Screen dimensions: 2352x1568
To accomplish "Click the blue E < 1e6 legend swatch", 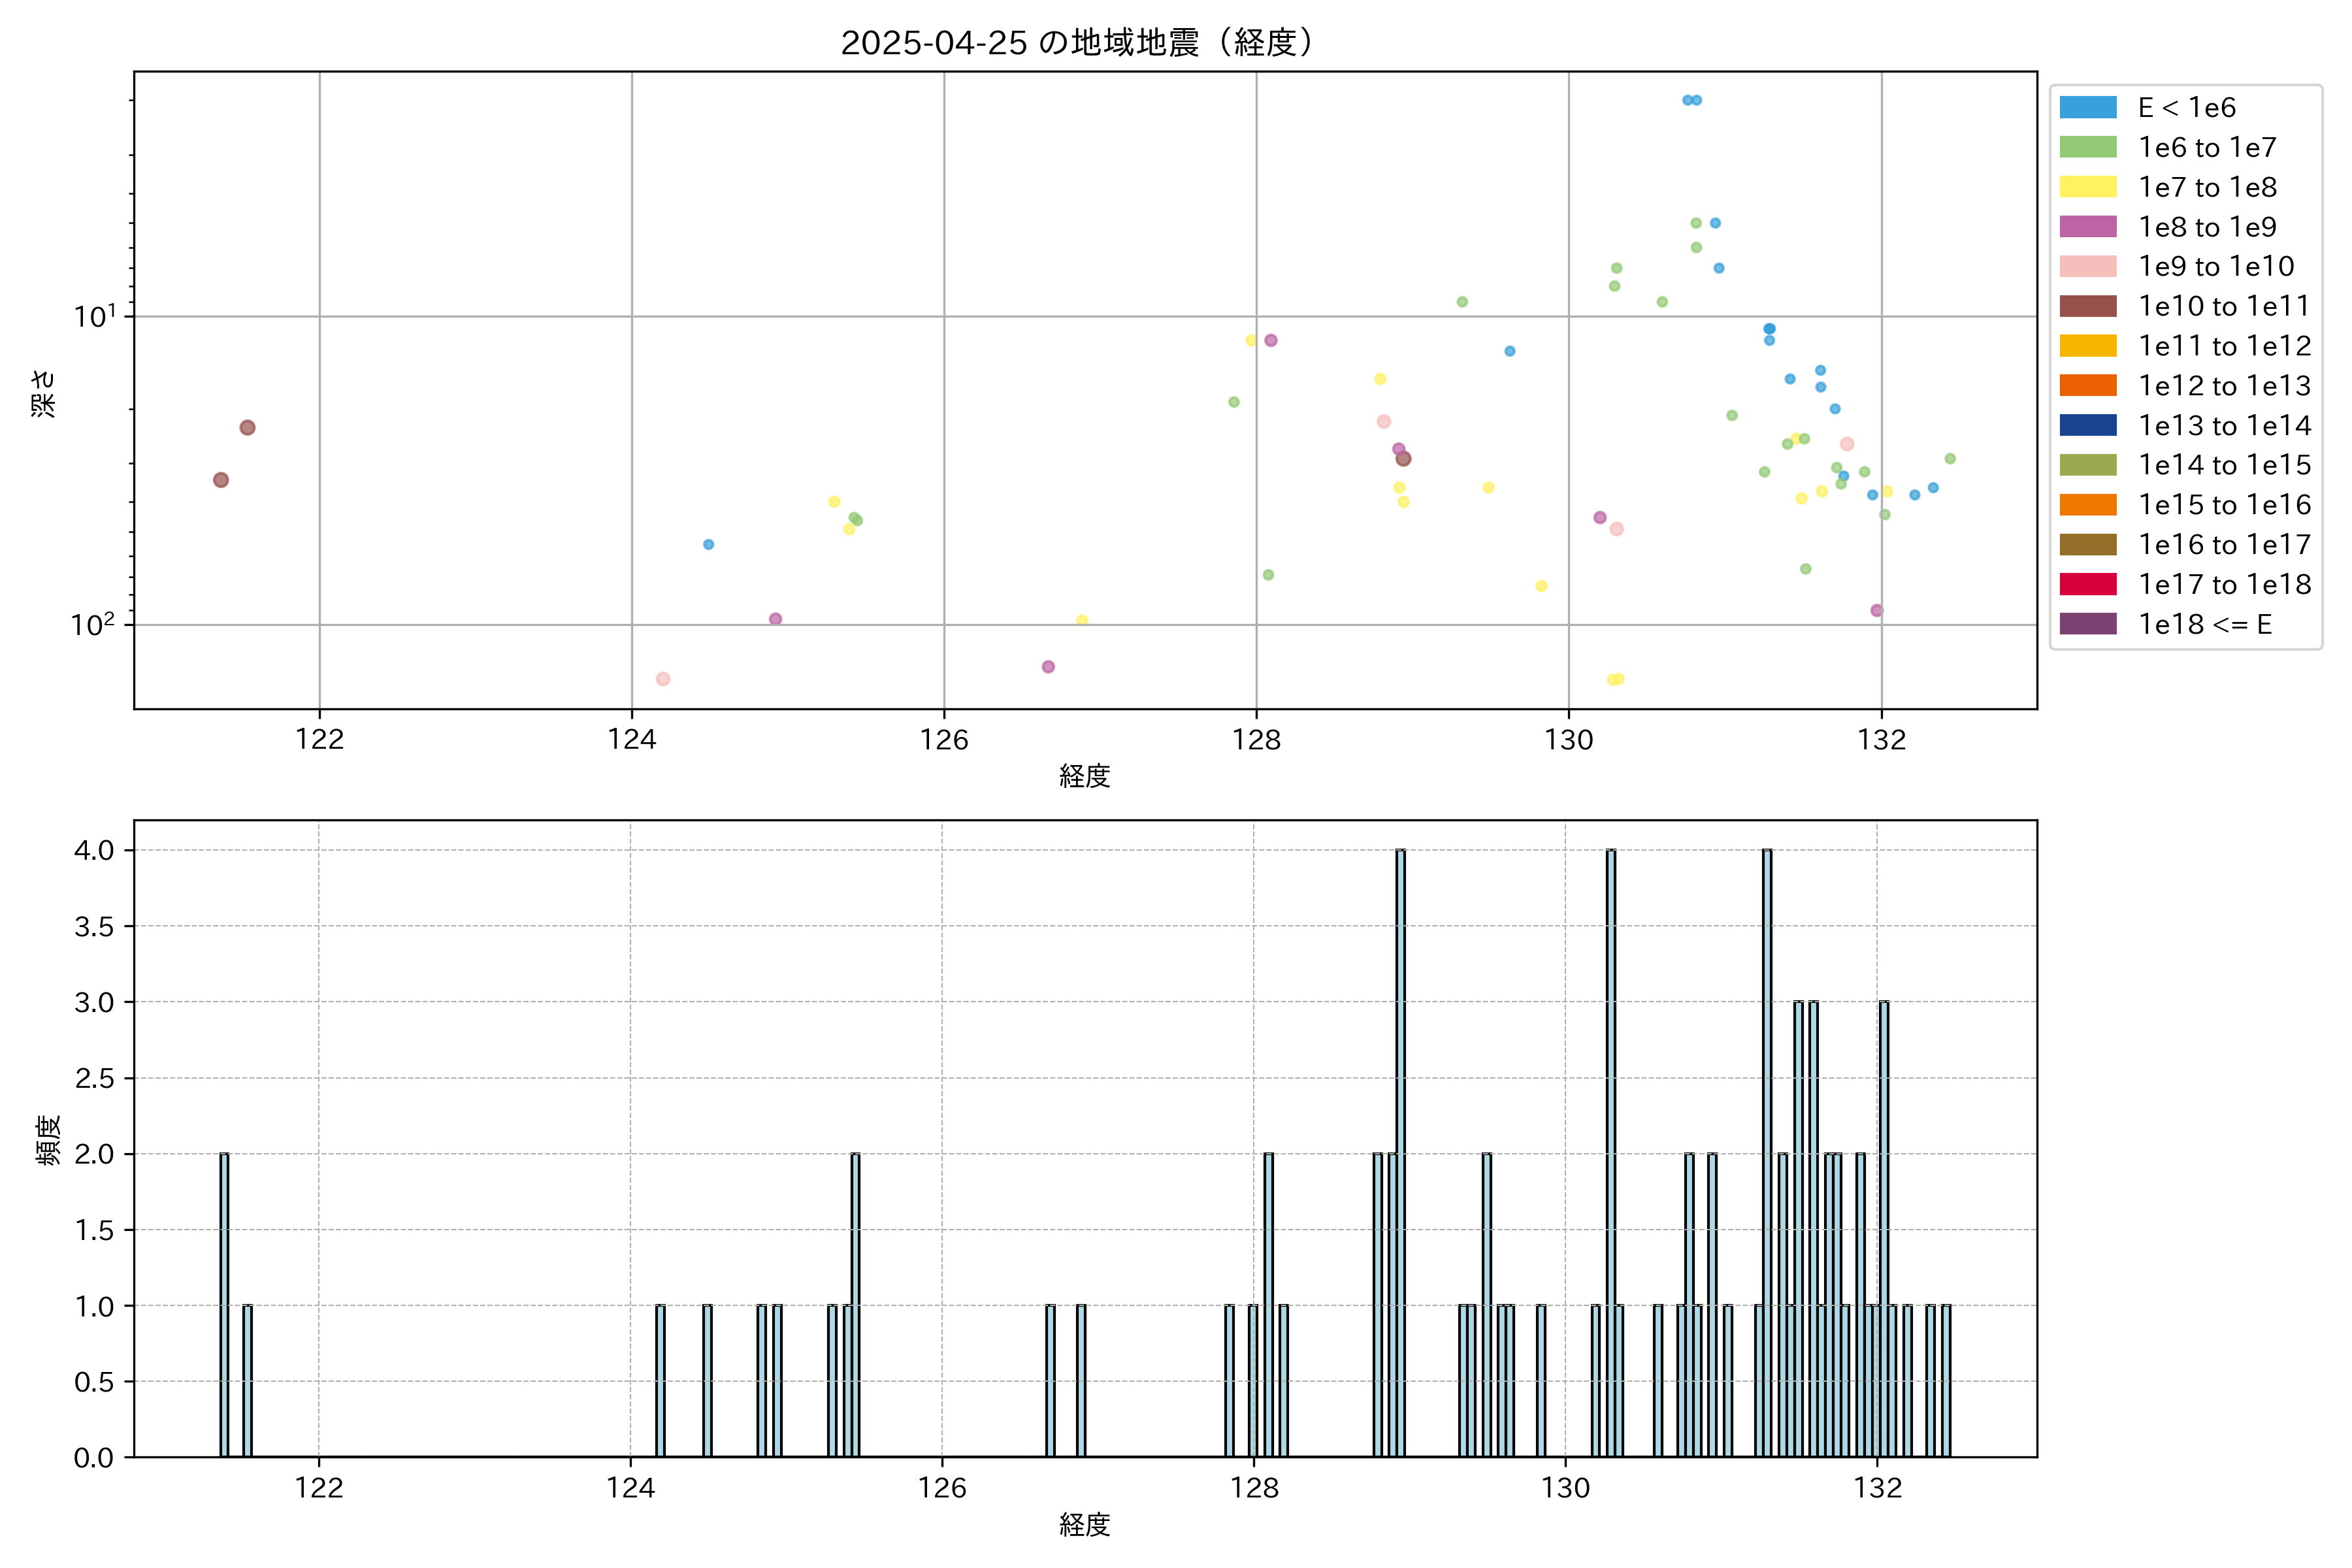I will click(x=2087, y=108).
